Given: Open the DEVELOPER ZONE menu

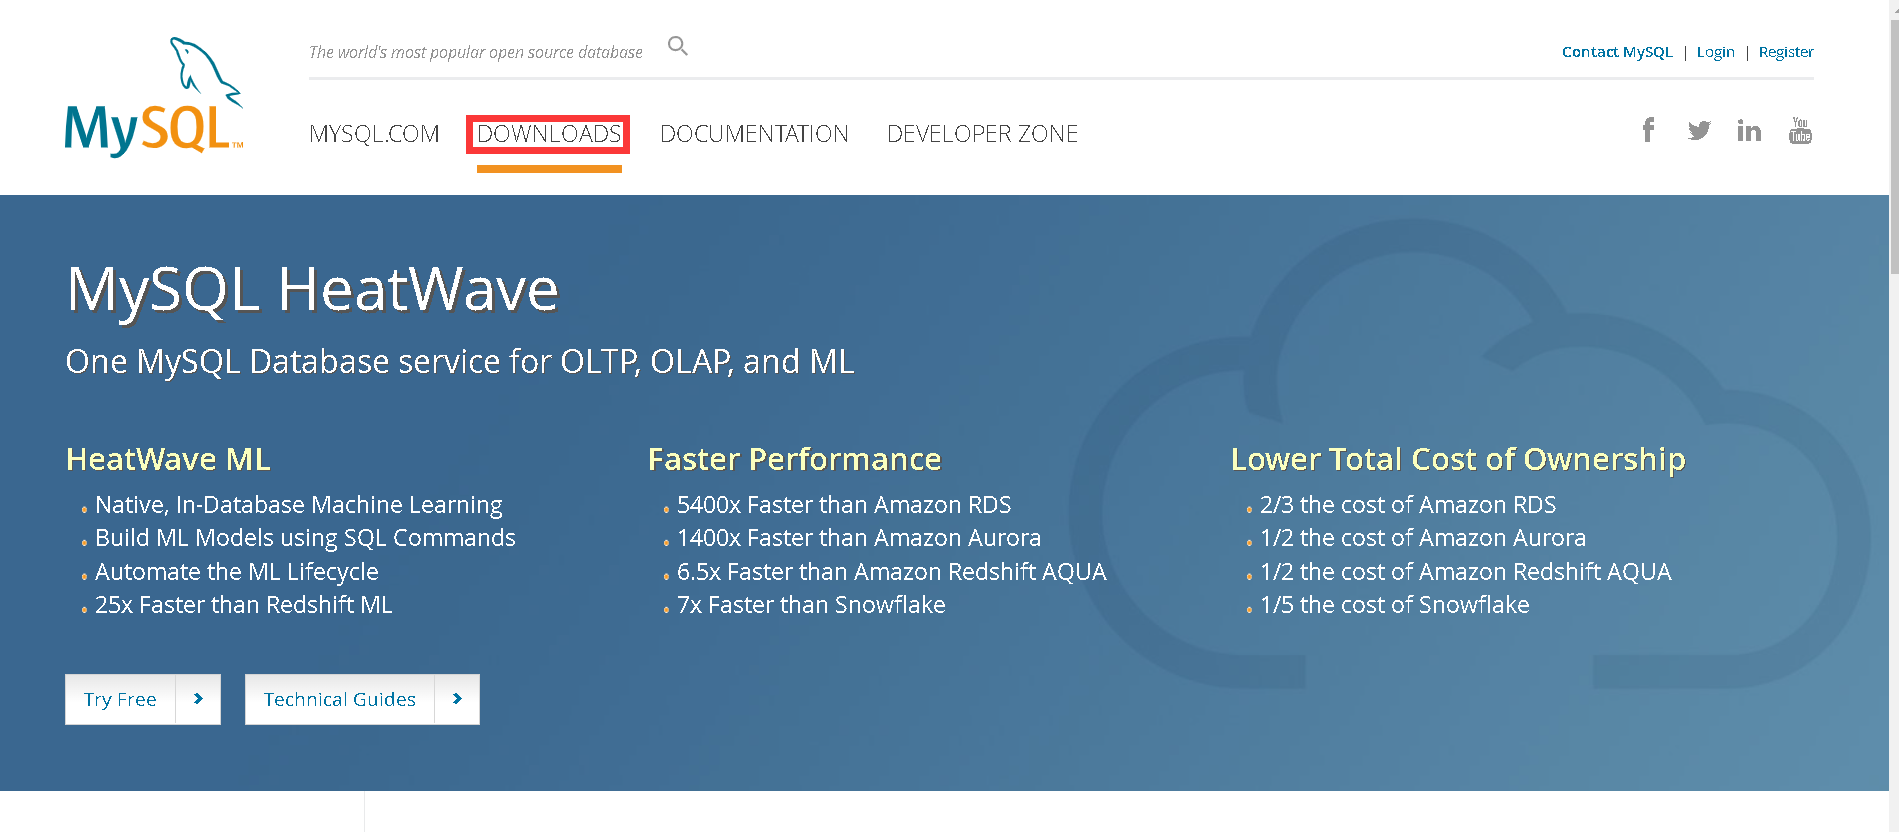Looking at the screenshot, I should pos(982,134).
